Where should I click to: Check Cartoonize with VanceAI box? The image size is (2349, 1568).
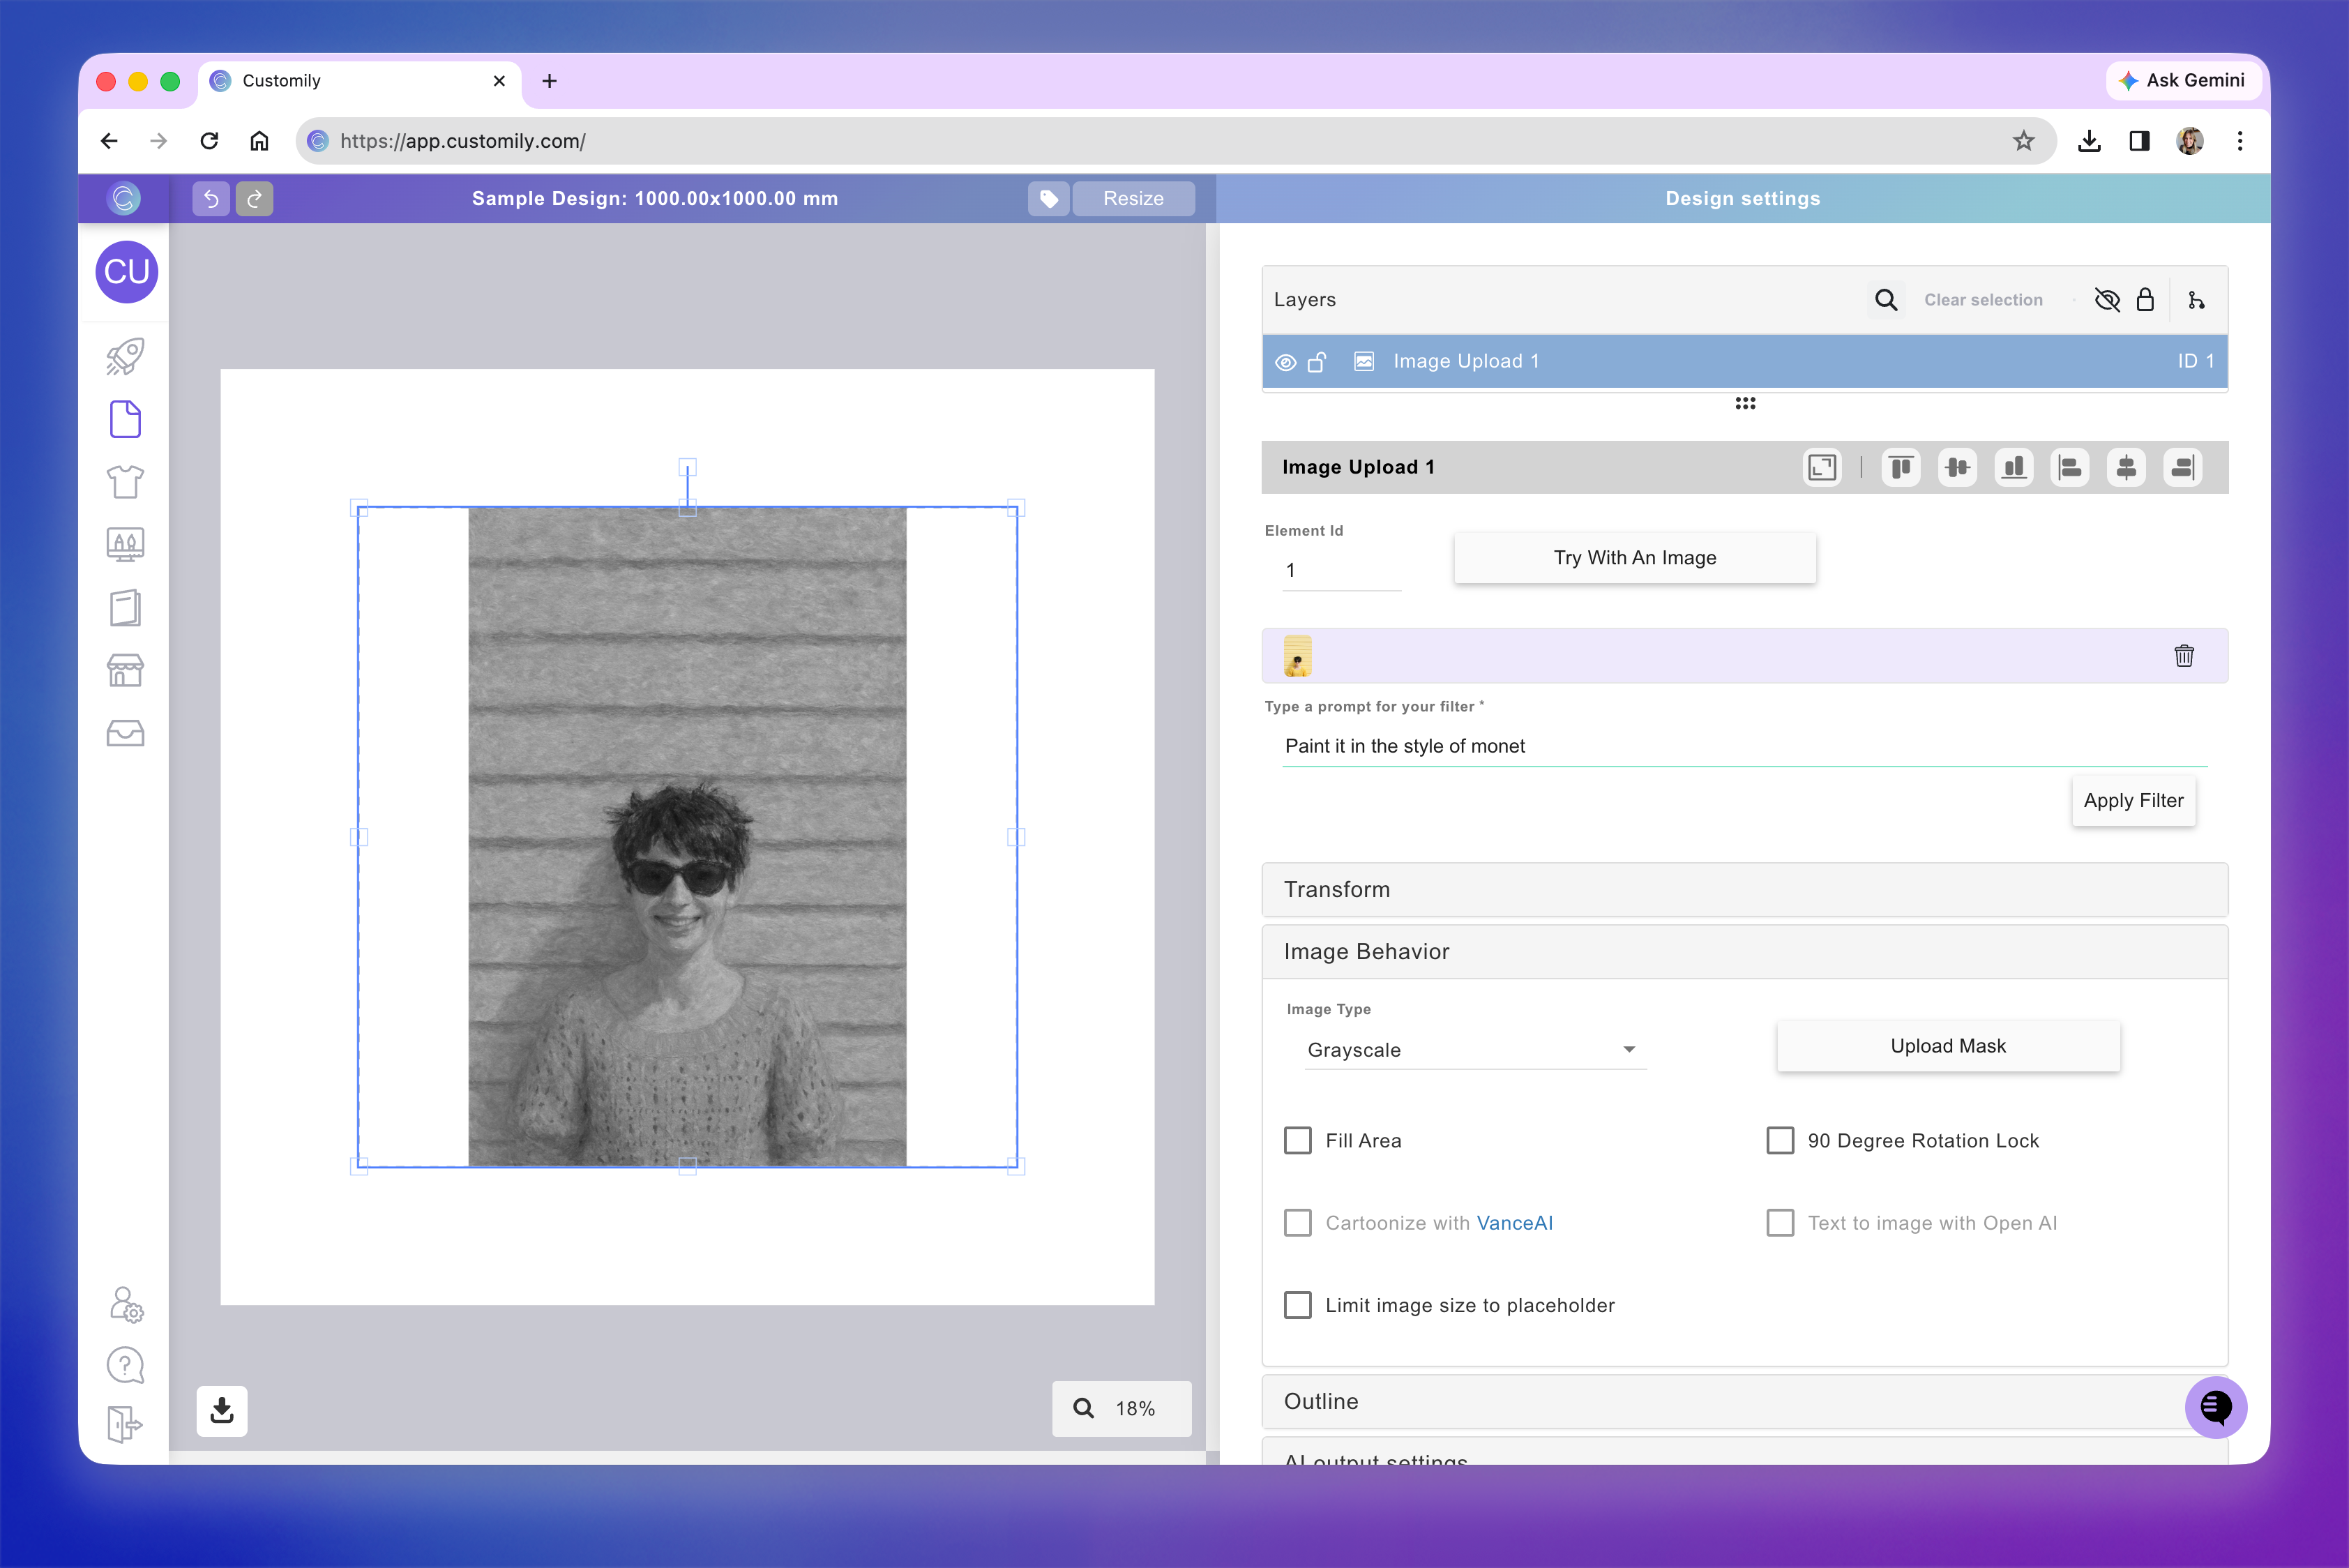tap(1297, 1223)
